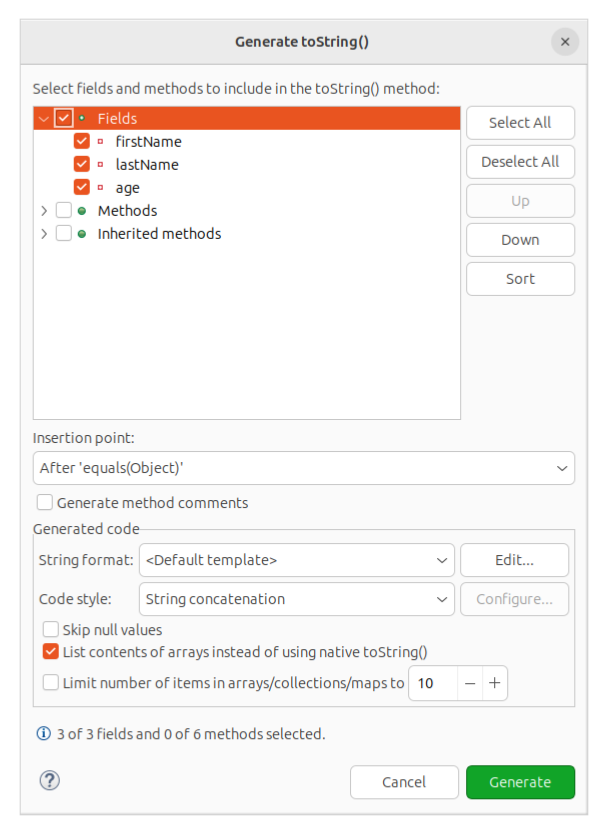Open the Insertion point dropdown
The height and width of the screenshot is (834, 606).
(303, 468)
